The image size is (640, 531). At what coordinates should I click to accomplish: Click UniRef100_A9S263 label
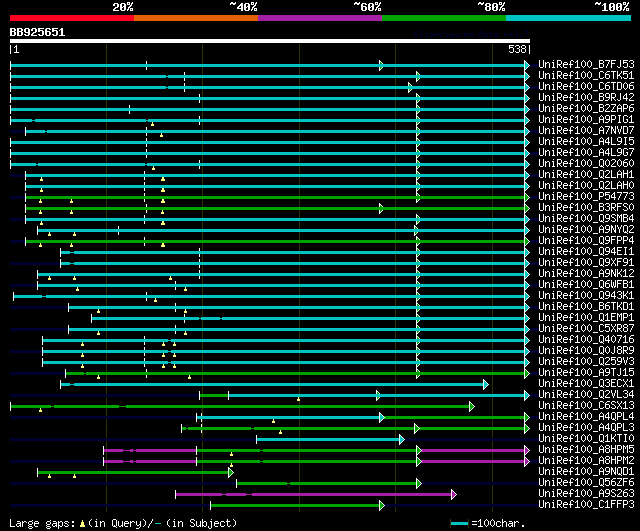click(x=586, y=494)
